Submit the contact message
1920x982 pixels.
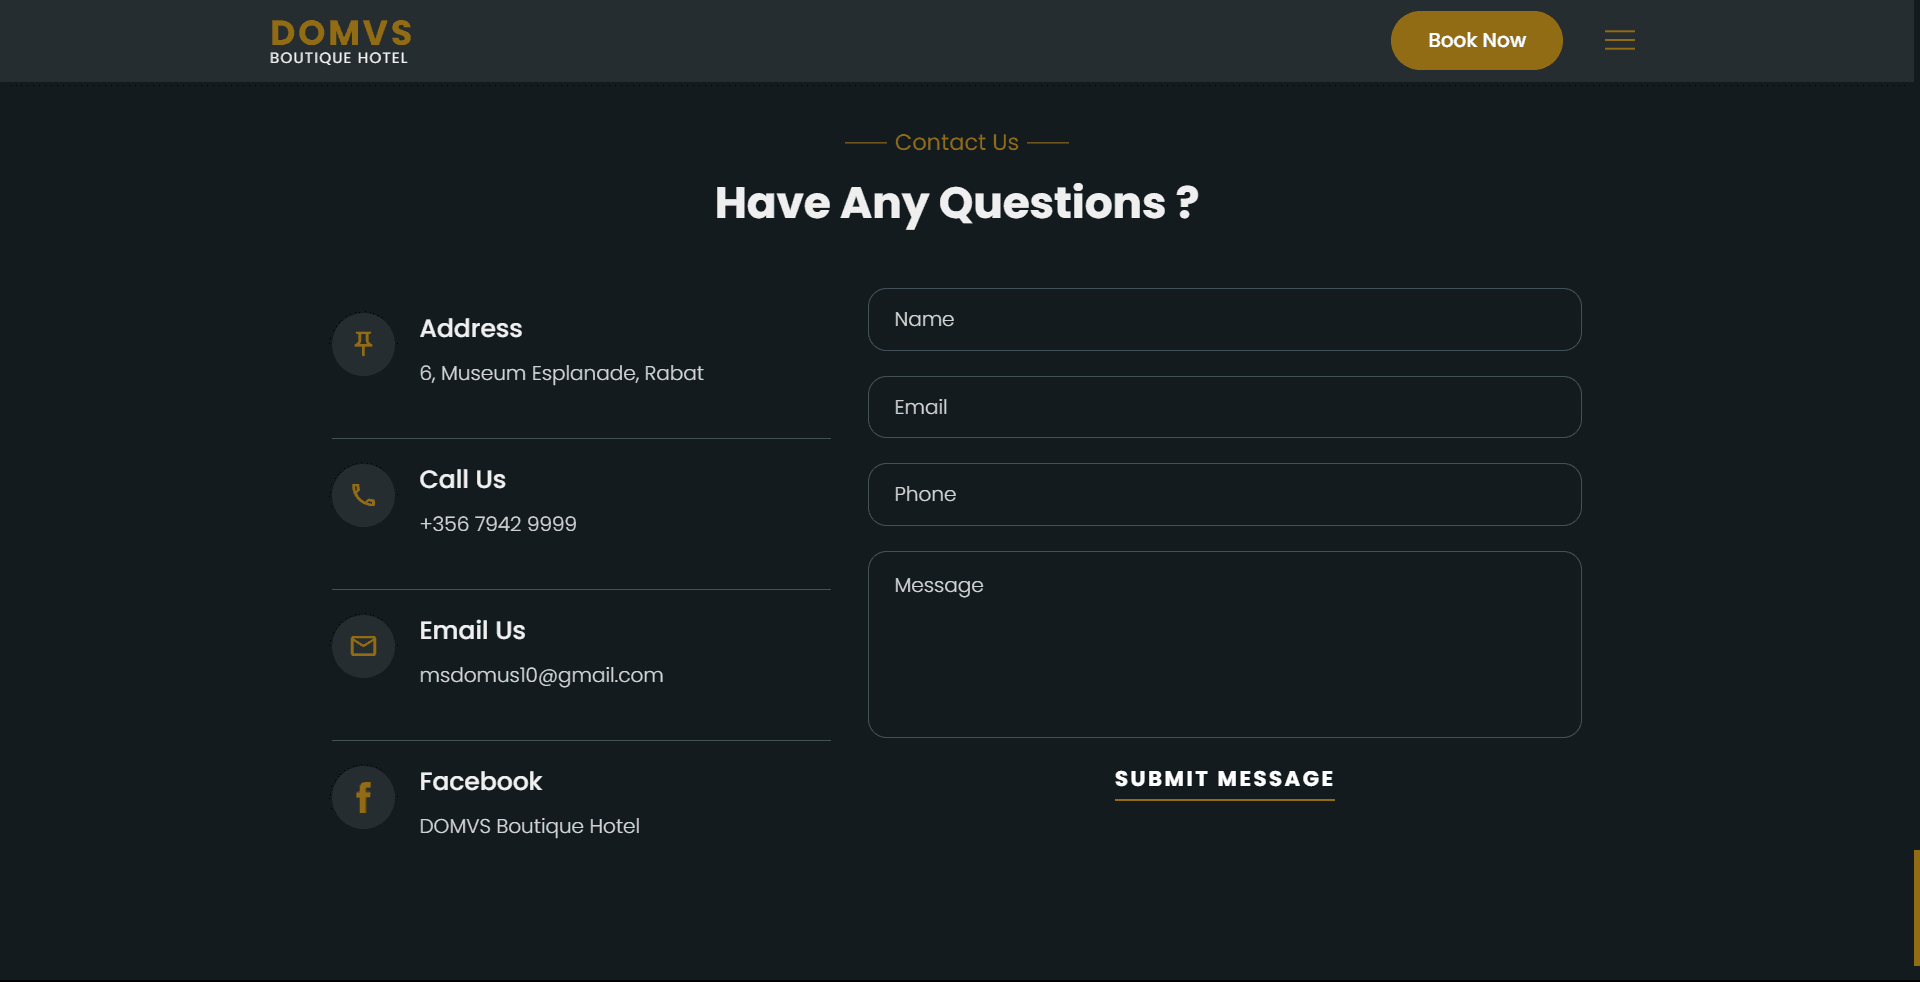[x=1224, y=779]
